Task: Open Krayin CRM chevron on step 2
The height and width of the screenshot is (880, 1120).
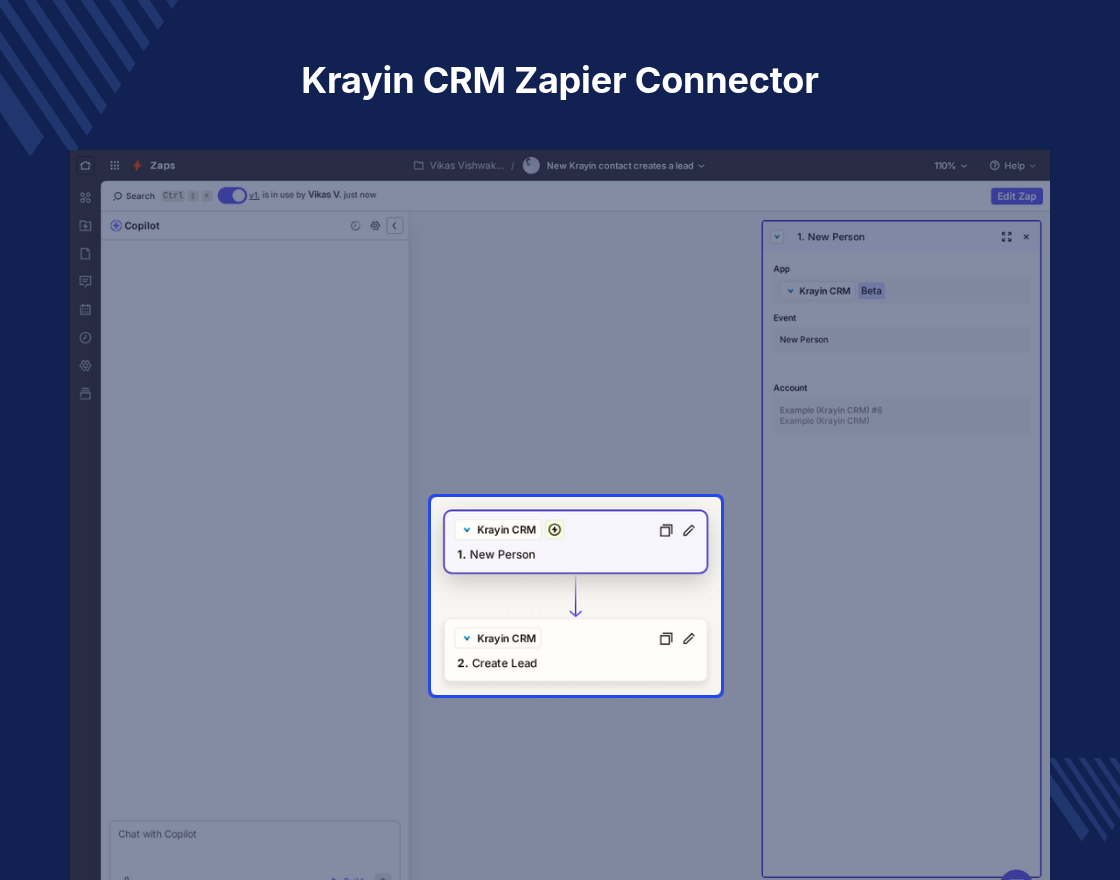Action: tap(466, 639)
